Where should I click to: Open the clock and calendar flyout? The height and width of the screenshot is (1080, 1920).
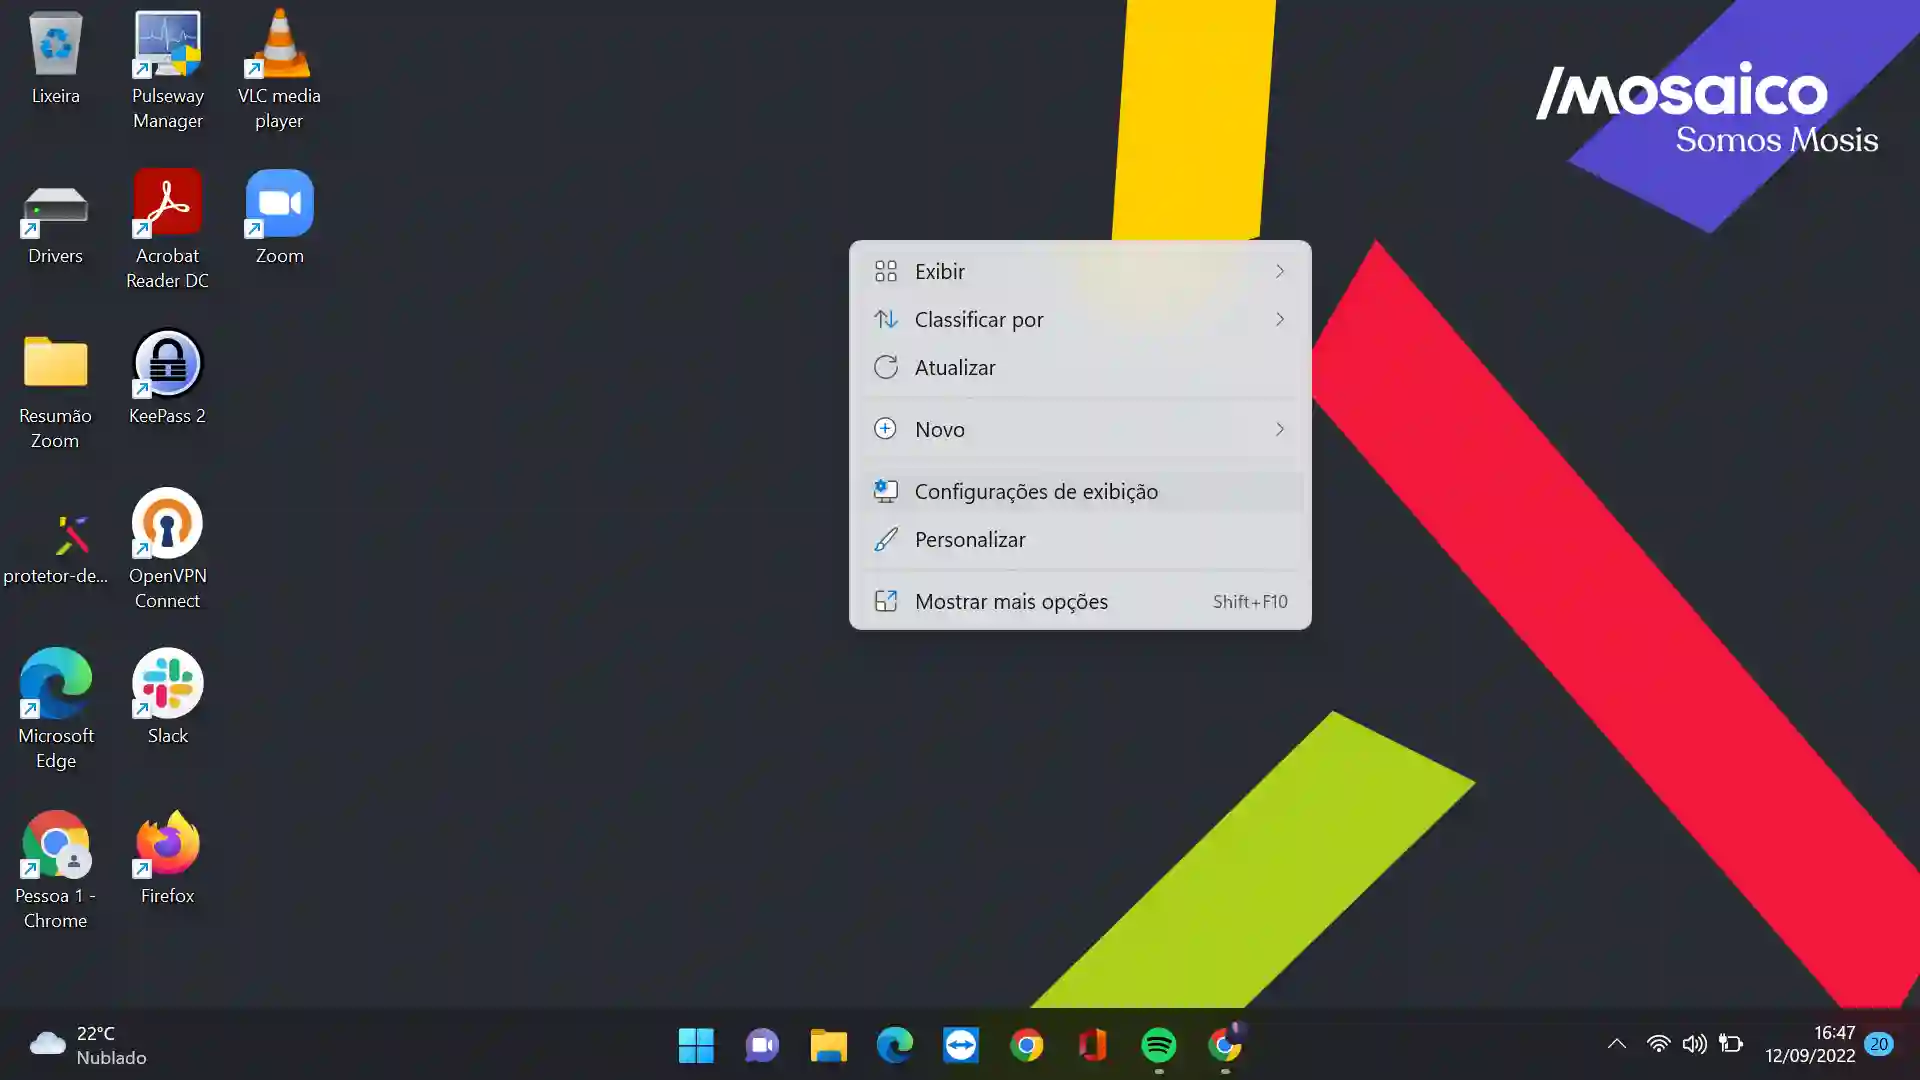click(1809, 1044)
